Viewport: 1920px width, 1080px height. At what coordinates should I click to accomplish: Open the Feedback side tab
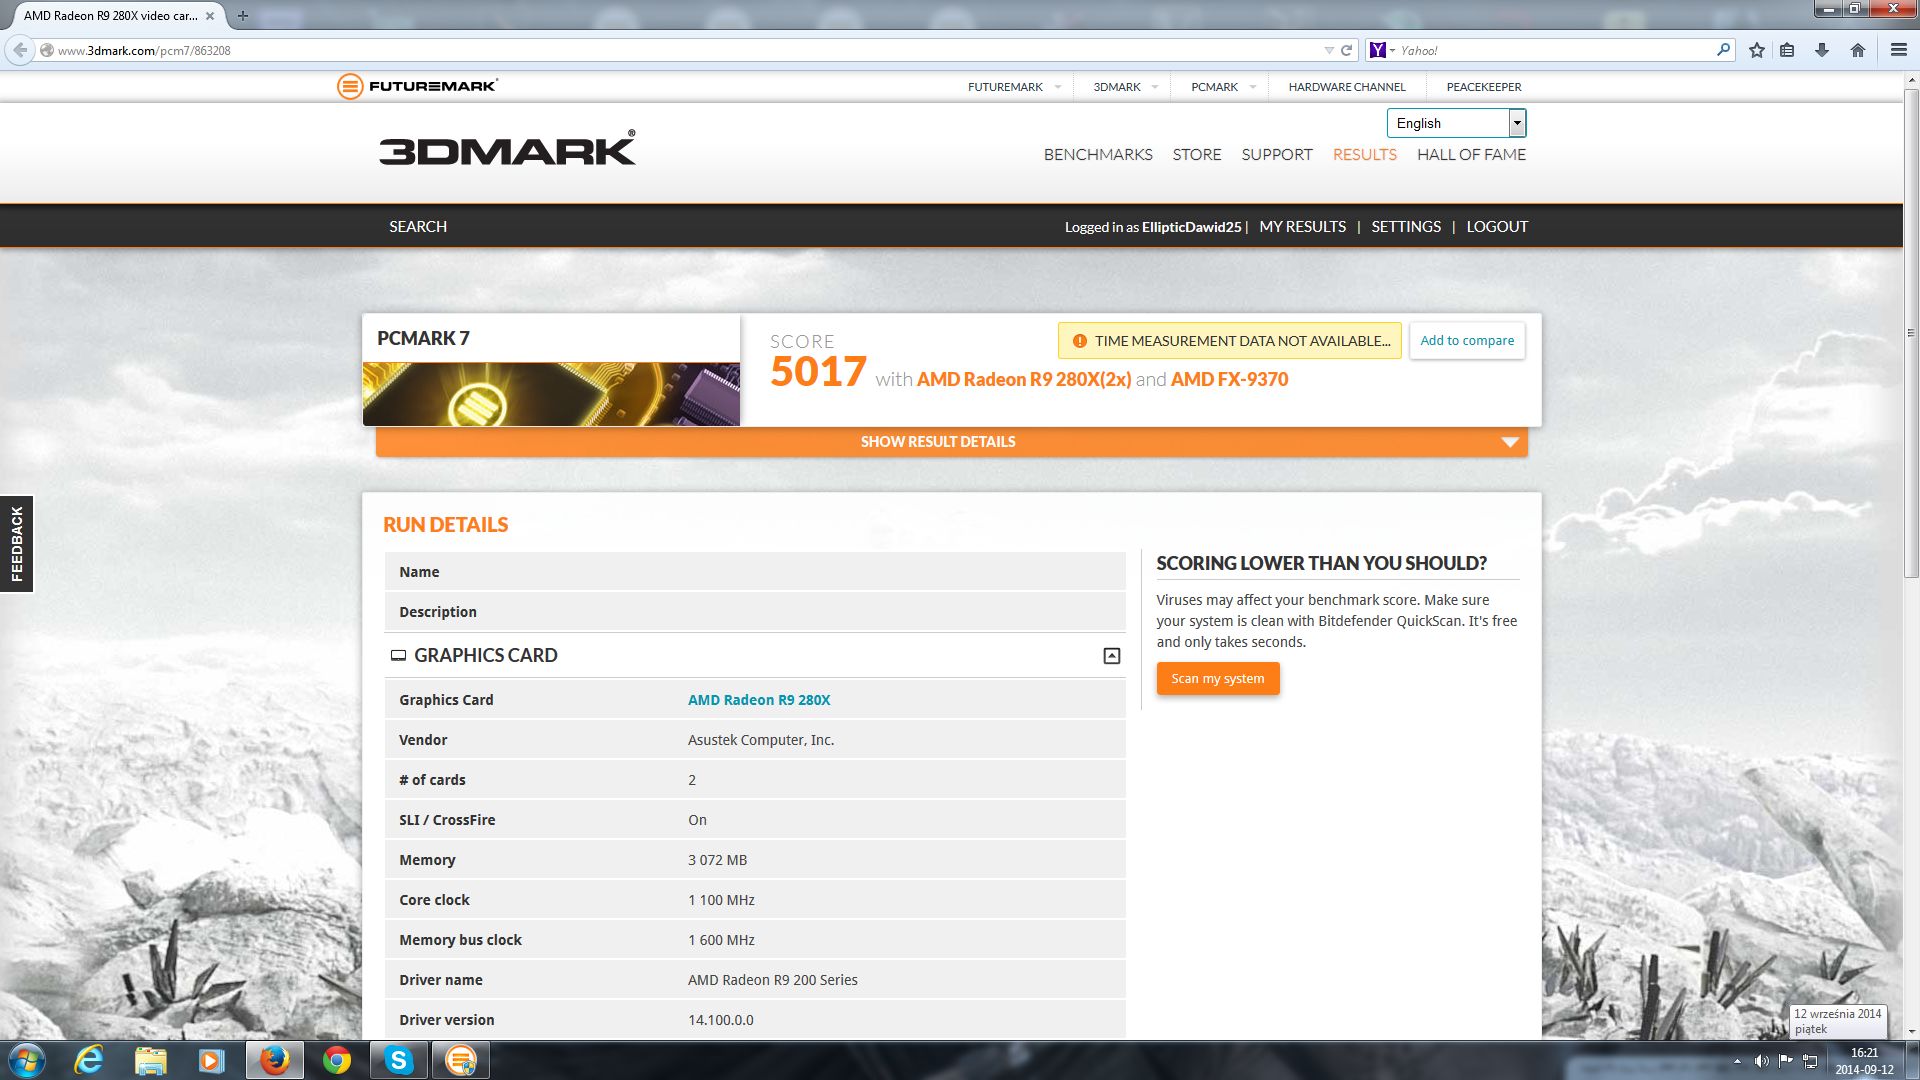click(x=16, y=544)
